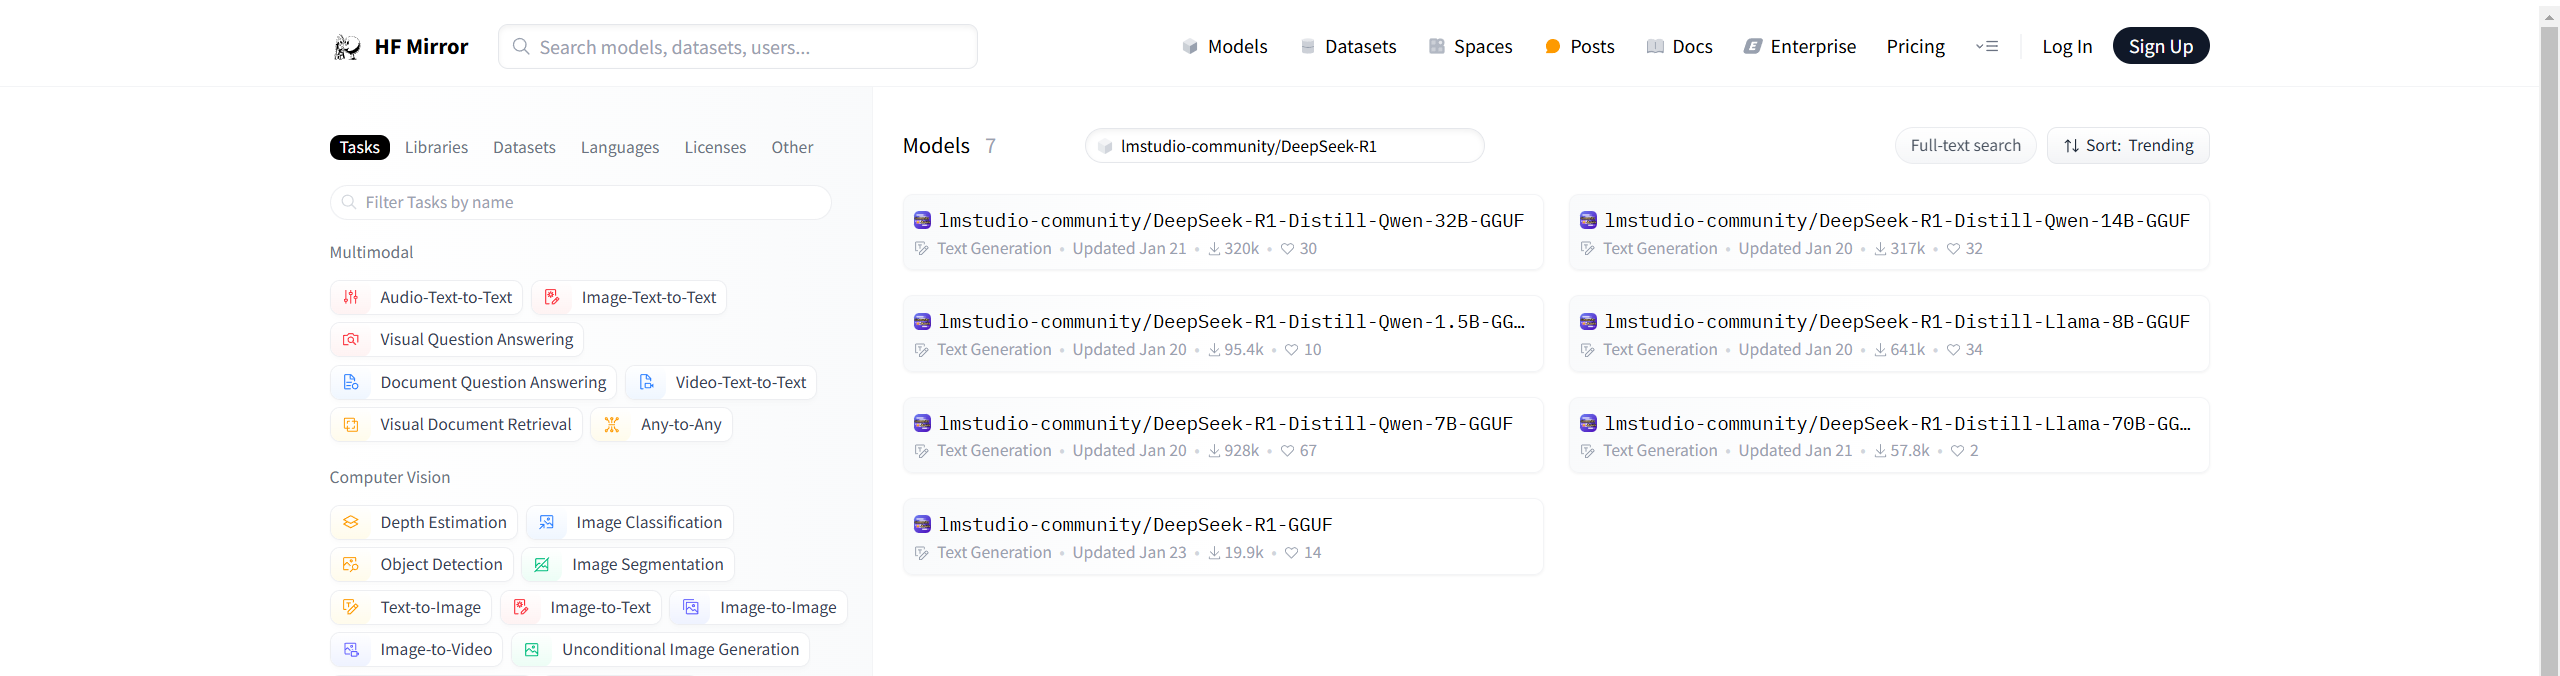Click the Object Detection task icon
The image size is (2560, 676).
[x=351, y=565]
